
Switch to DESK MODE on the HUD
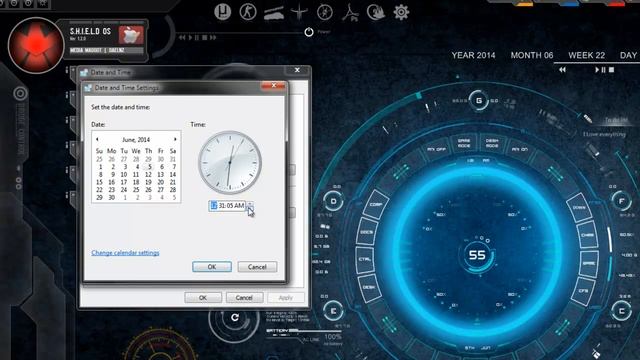(492, 143)
